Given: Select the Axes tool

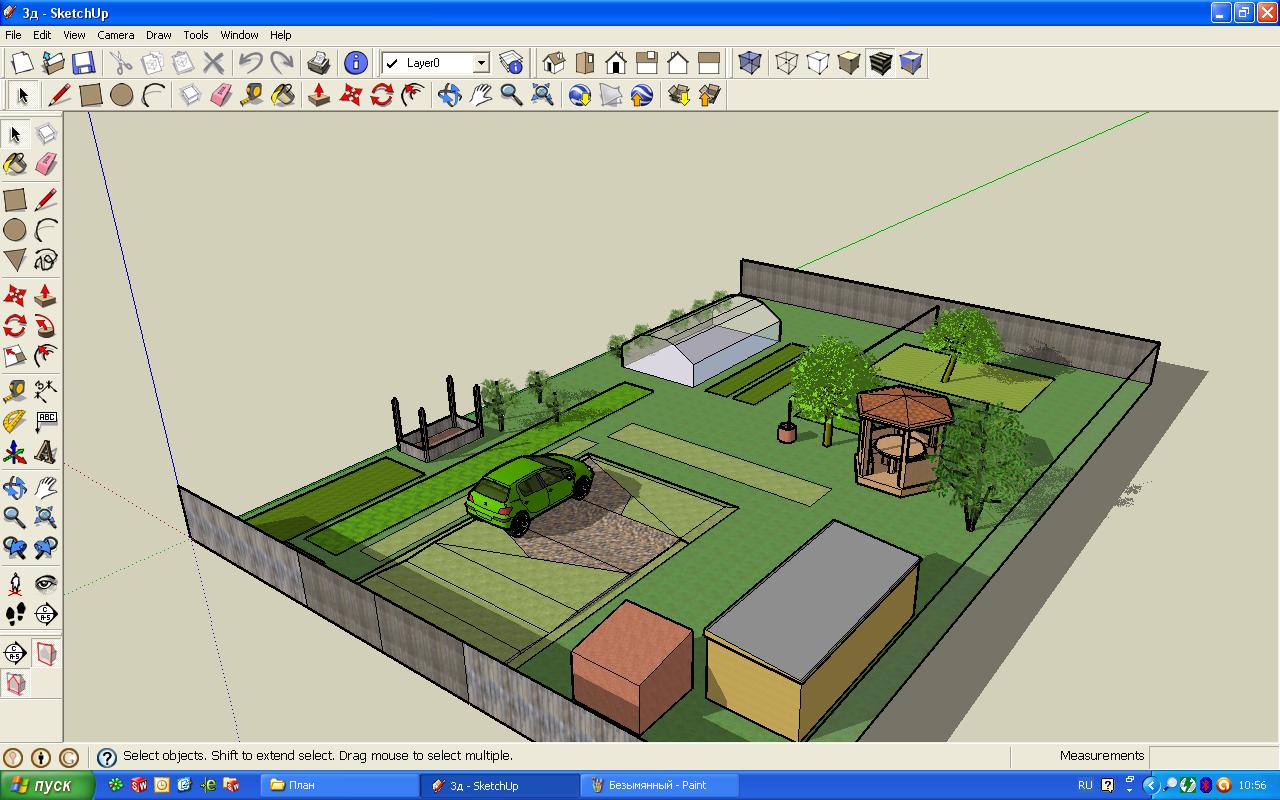Looking at the screenshot, I should pos(15,452).
